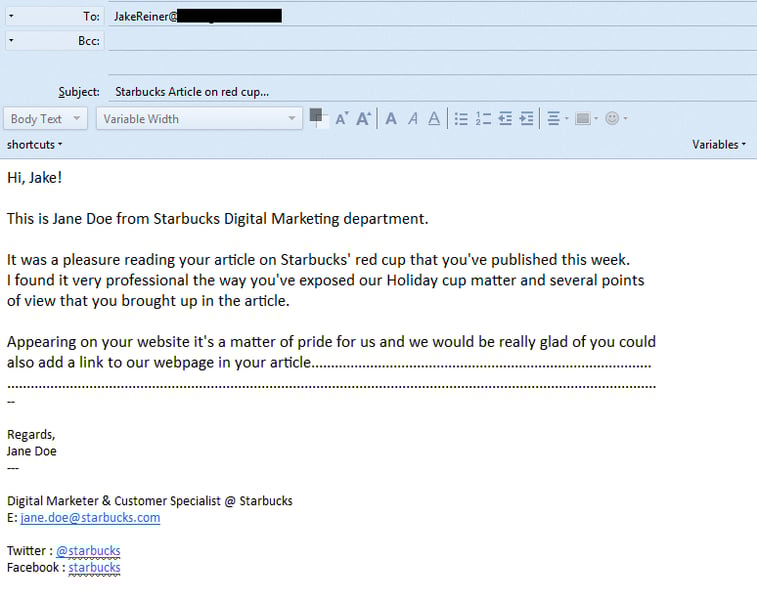Click the 'Jane Doe' signature name
This screenshot has width=757, height=602.
(31, 451)
